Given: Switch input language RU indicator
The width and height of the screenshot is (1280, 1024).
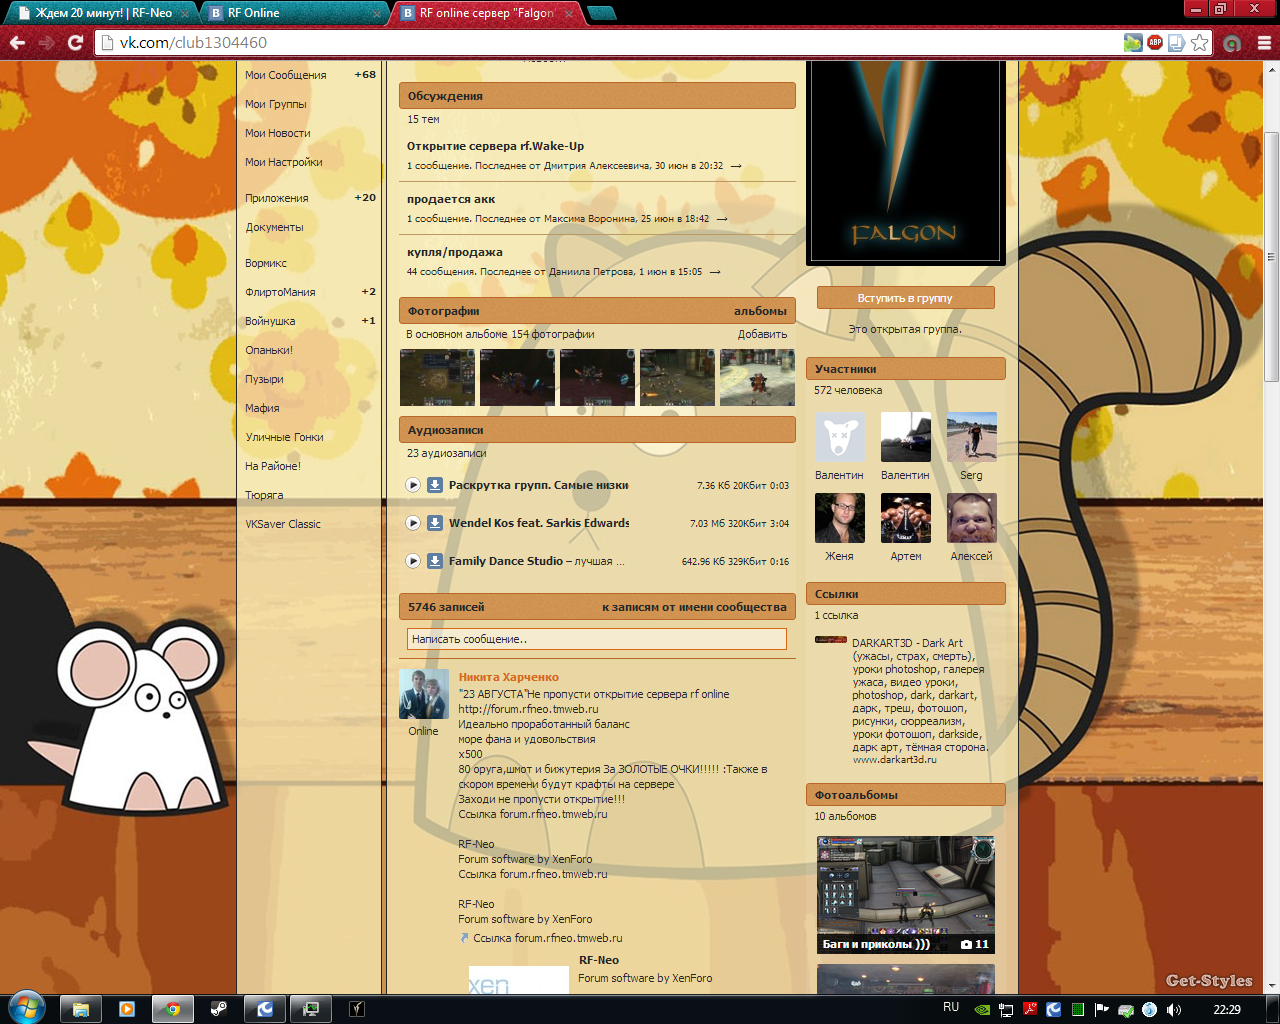Looking at the screenshot, I should (951, 1008).
